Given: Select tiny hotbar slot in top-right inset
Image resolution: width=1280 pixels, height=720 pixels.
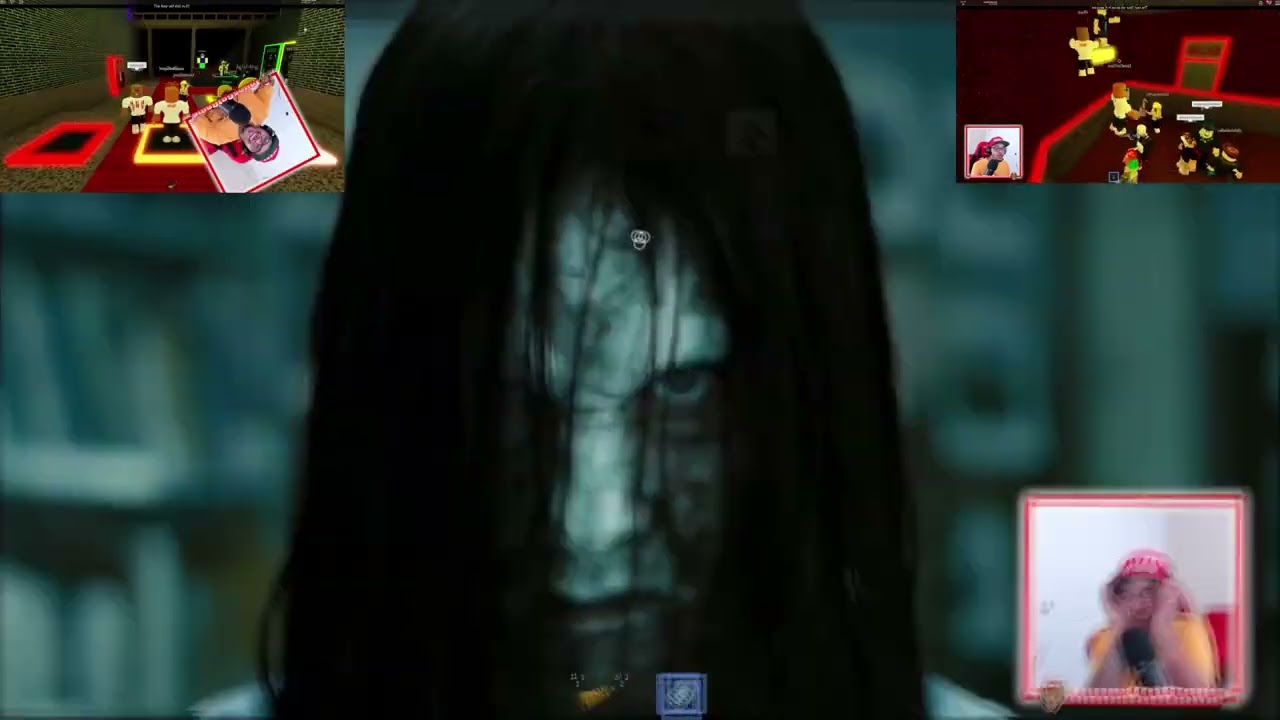Looking at the screenshot, I should (1113, 176).
